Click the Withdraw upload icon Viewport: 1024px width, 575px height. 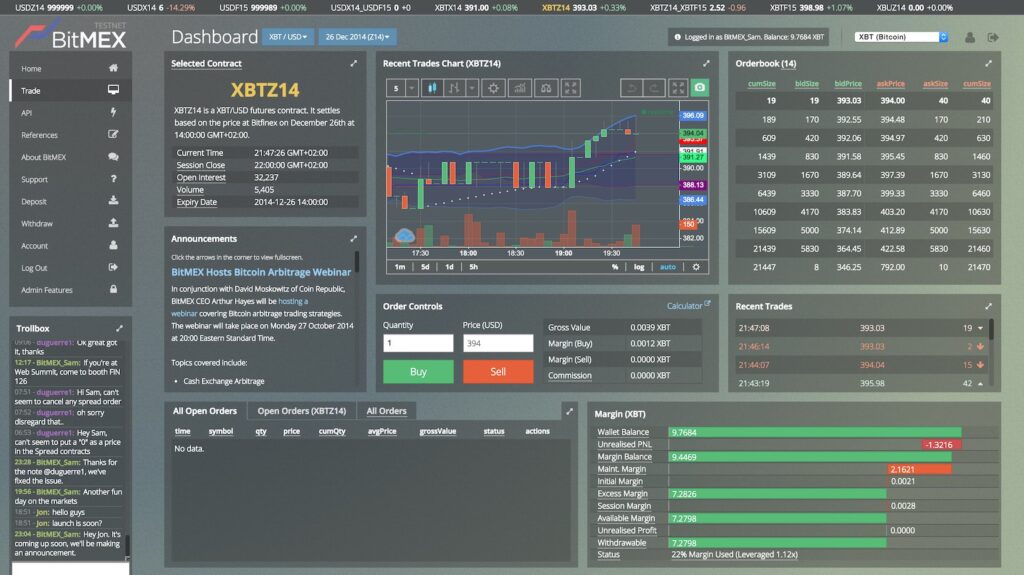(x=113, y=223)
